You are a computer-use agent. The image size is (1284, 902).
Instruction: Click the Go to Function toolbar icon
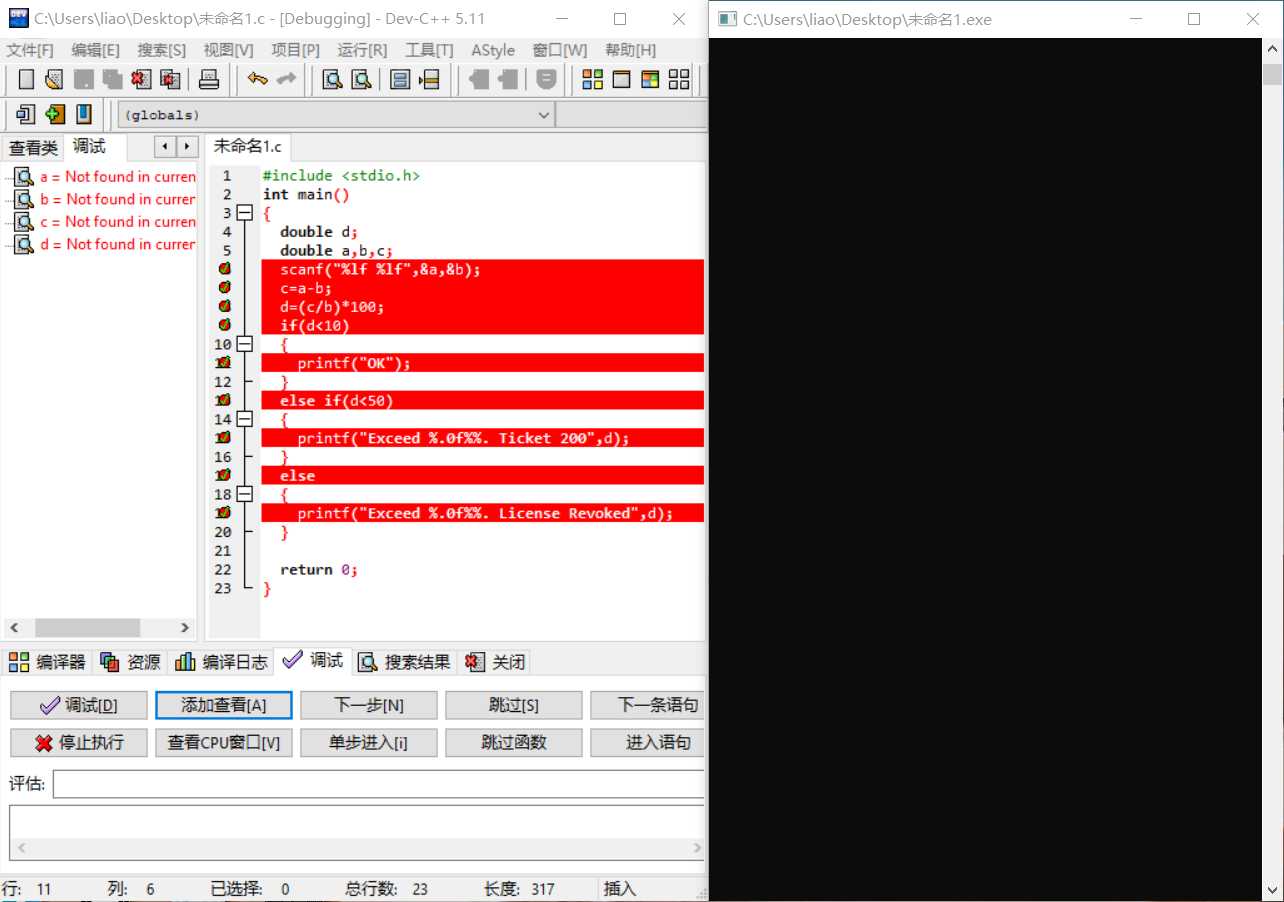coord(400,79)
